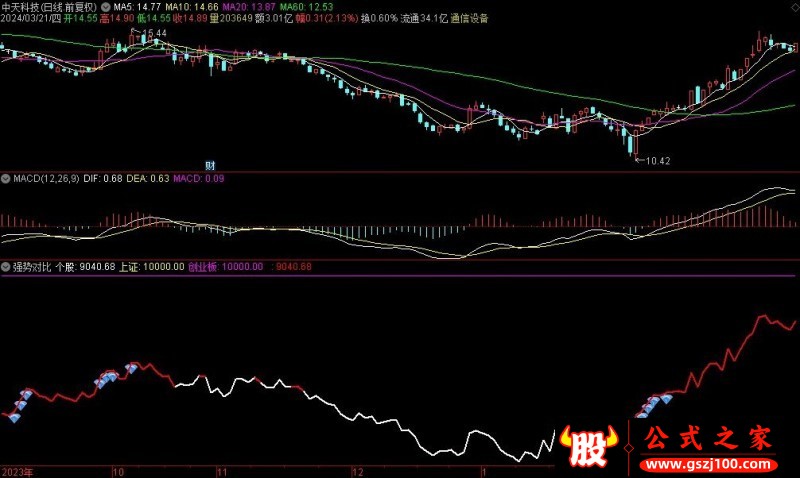Click the 个股: 9040.68 value
Viewport: 800px width, 478px height.
(85, 267)
